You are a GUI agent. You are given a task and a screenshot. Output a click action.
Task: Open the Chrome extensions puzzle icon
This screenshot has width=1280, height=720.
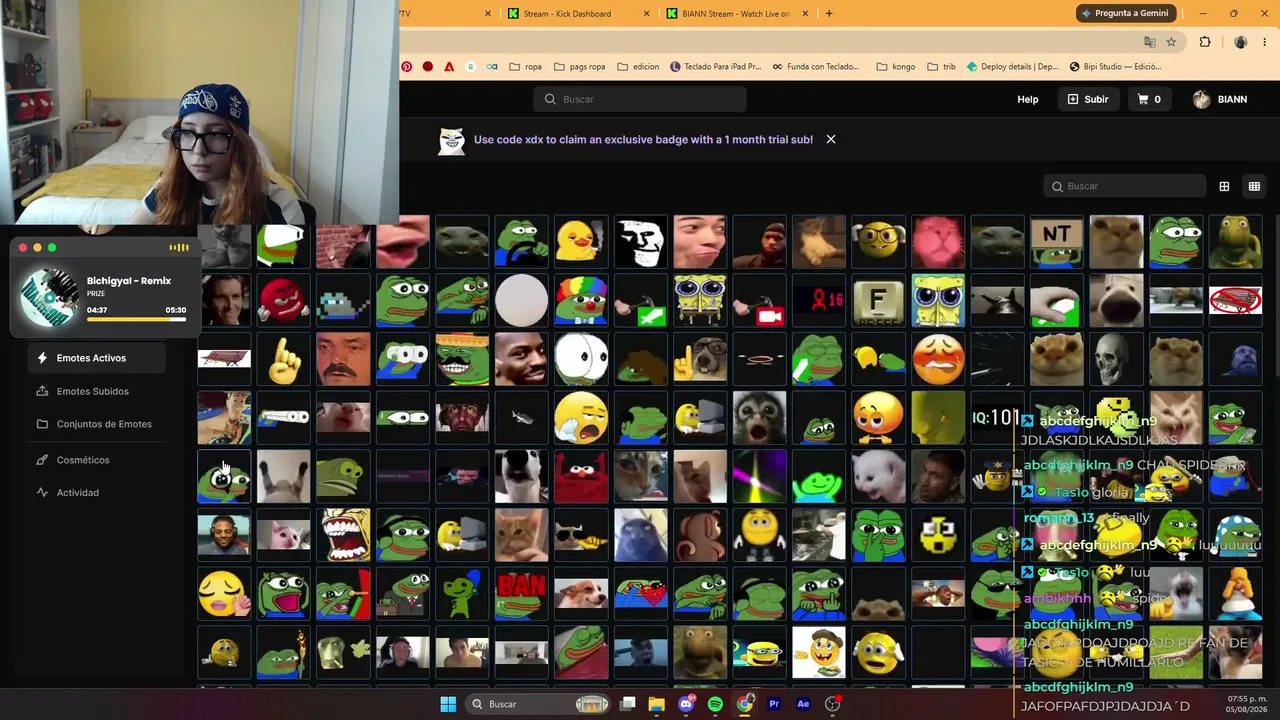[x=1205, y=42]
